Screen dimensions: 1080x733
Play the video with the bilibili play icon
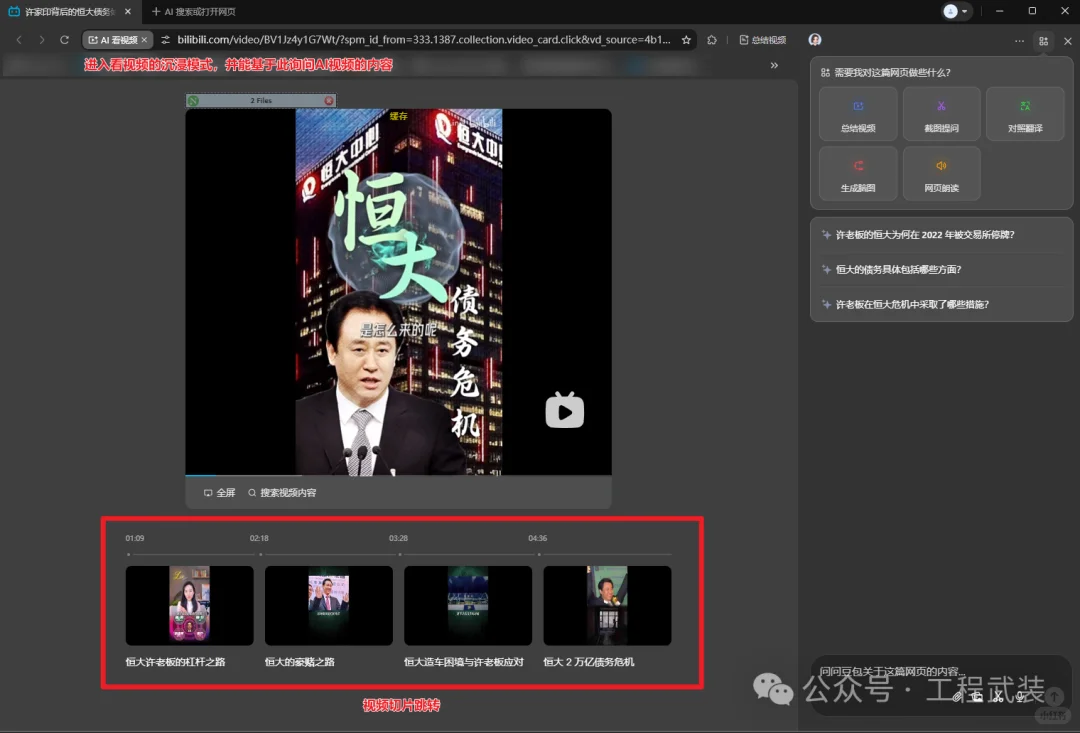coord(565,410)
